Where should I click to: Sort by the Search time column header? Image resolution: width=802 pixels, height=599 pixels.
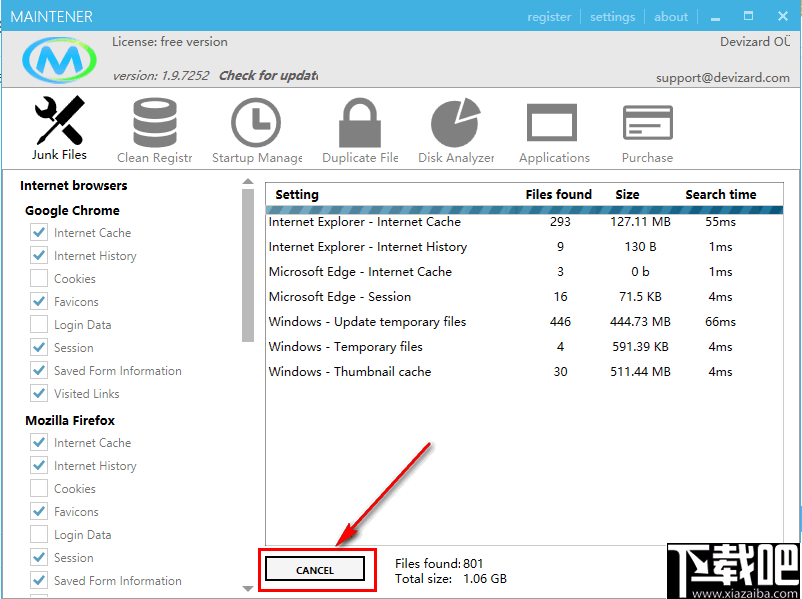(x=721, y=195)
